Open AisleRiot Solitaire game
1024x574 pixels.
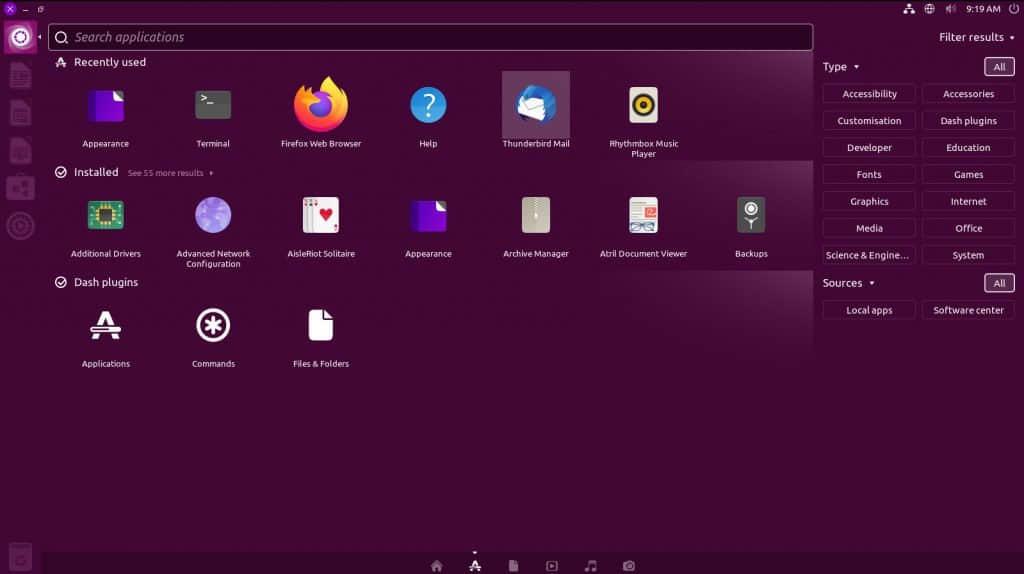coord(320,216)
